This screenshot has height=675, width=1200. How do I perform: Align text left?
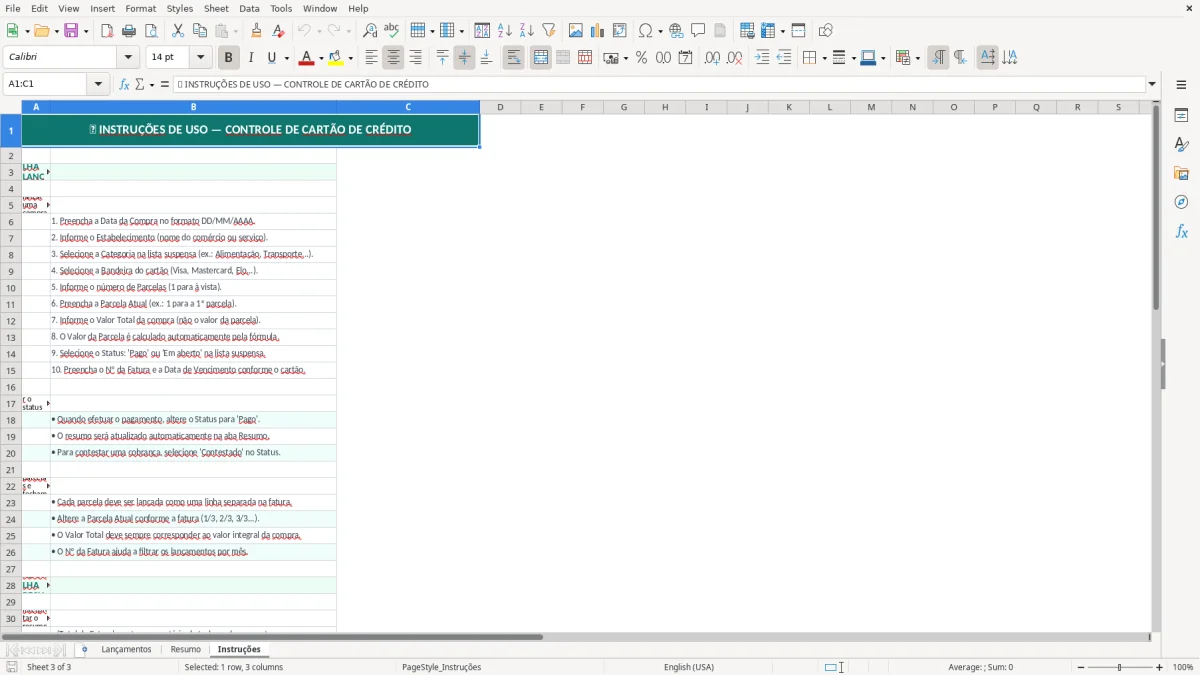371,58
